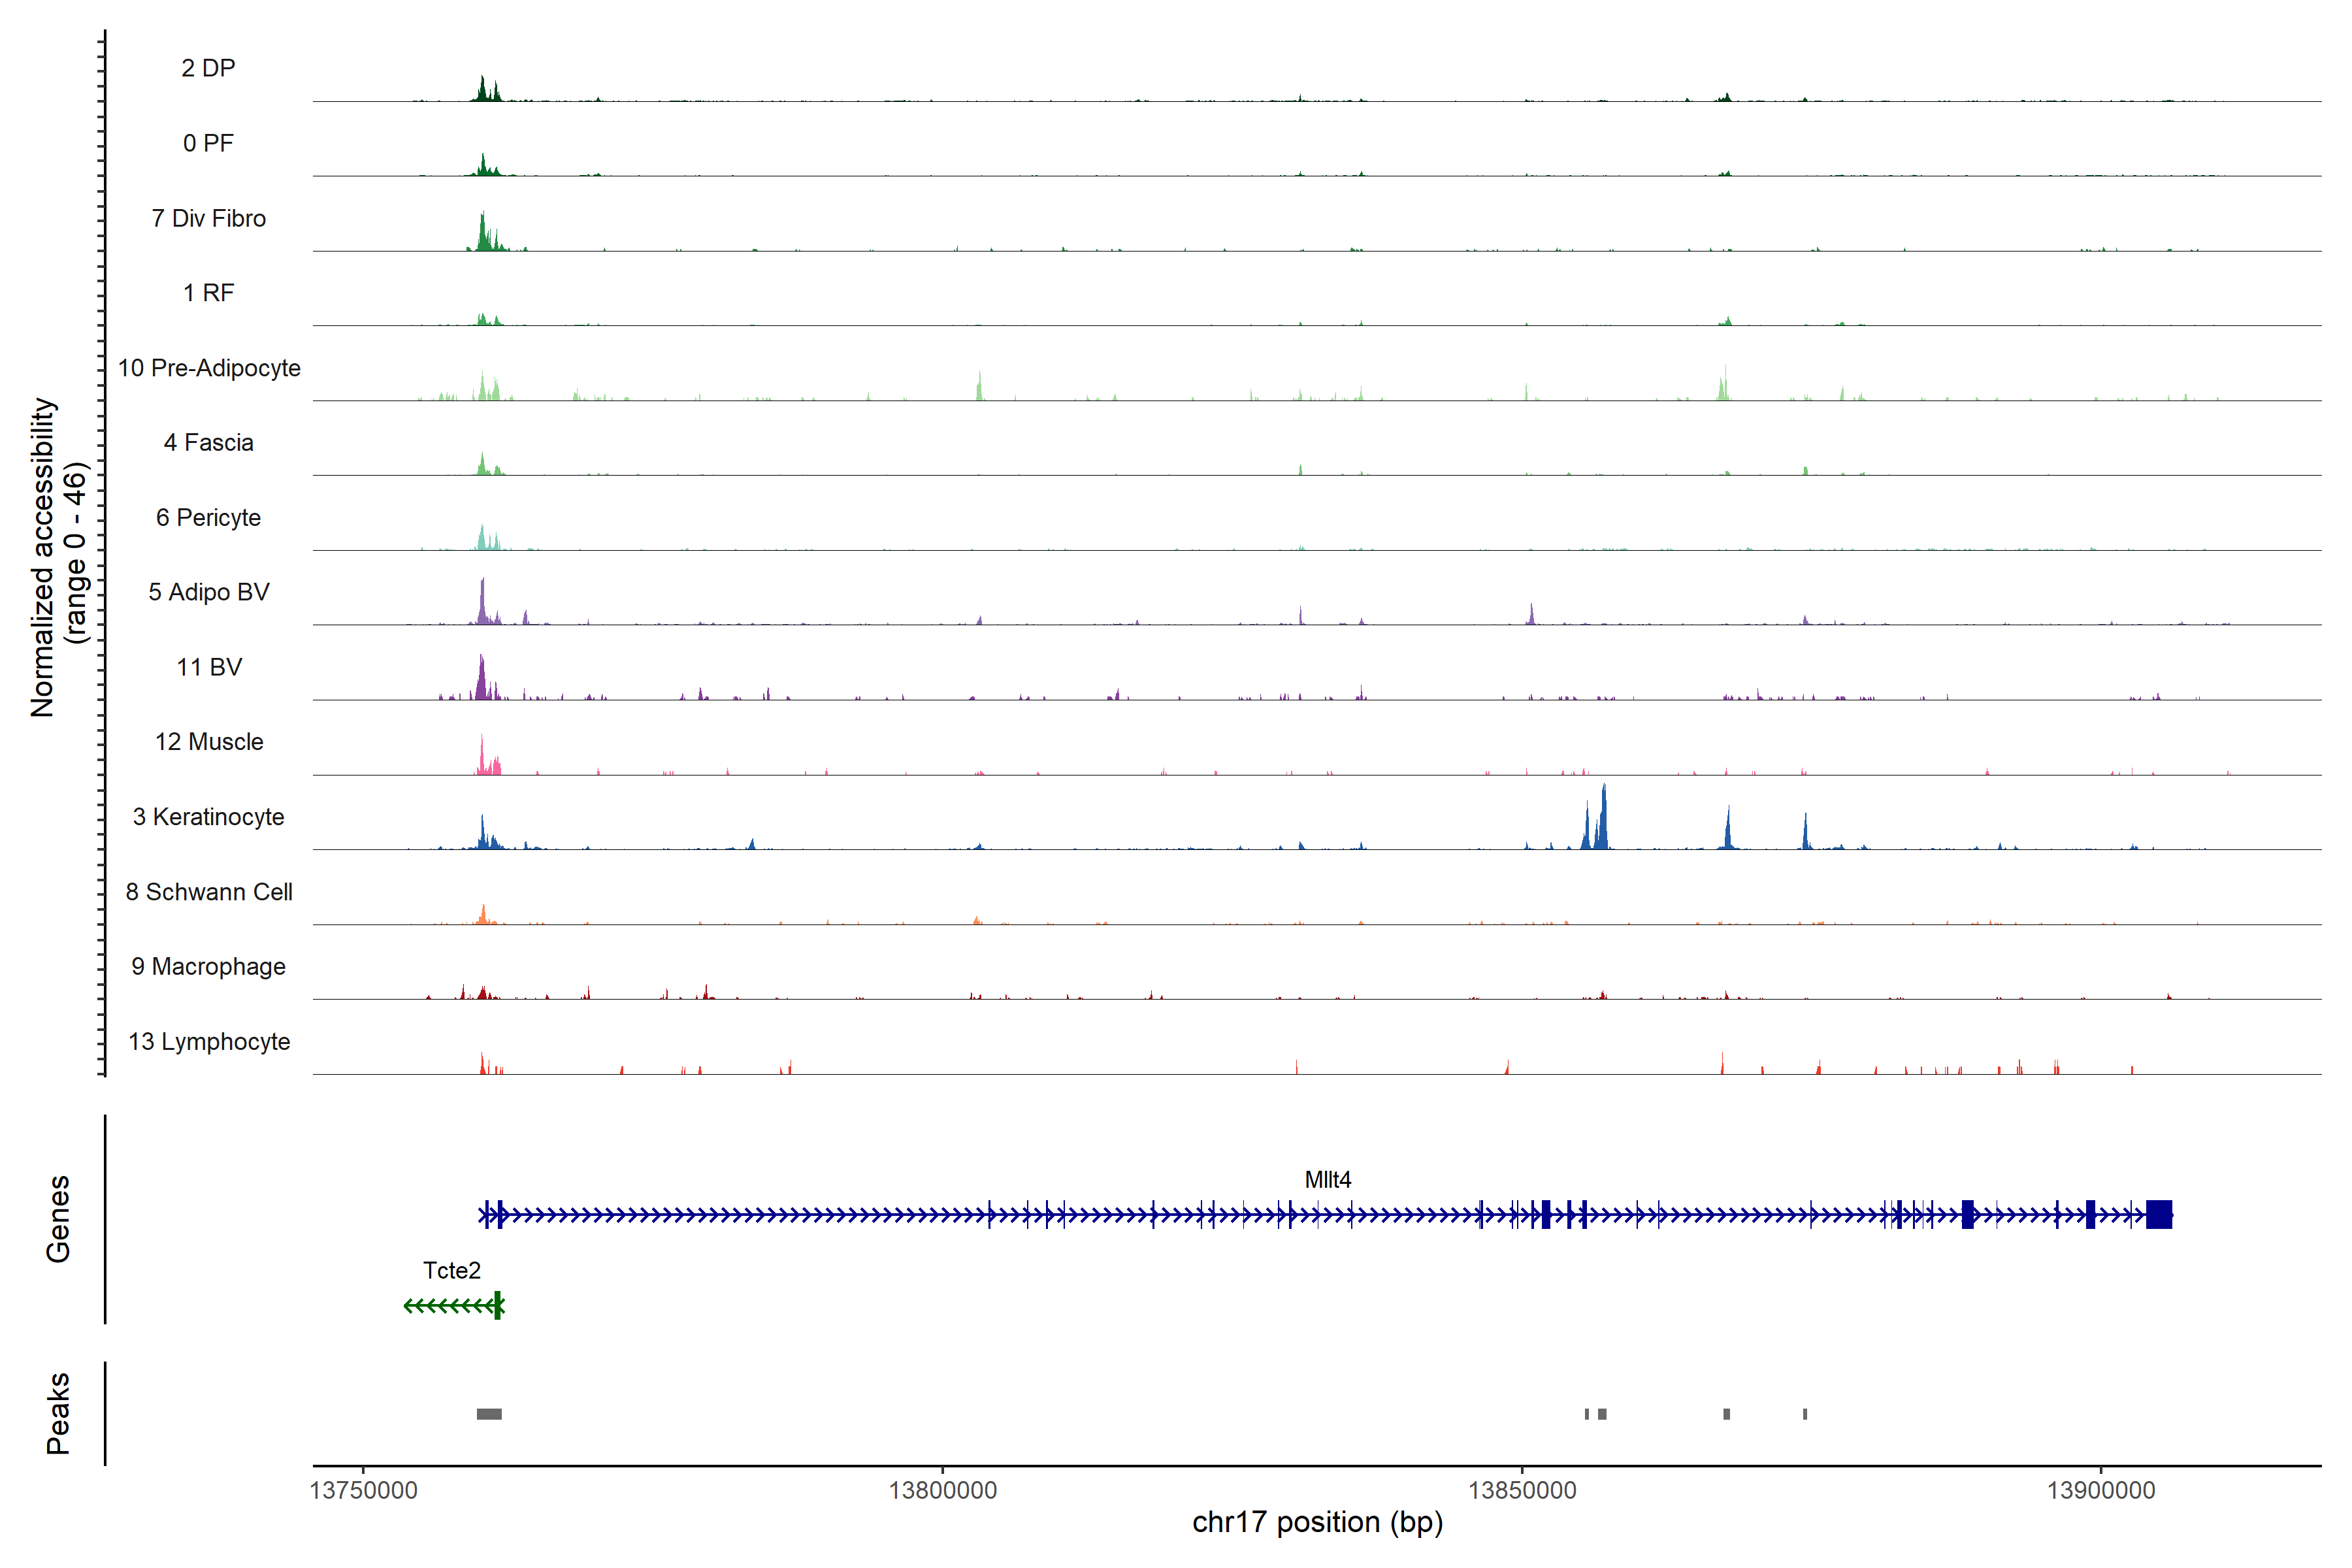Click the 9 Macrophage track label

pos(208,967)
